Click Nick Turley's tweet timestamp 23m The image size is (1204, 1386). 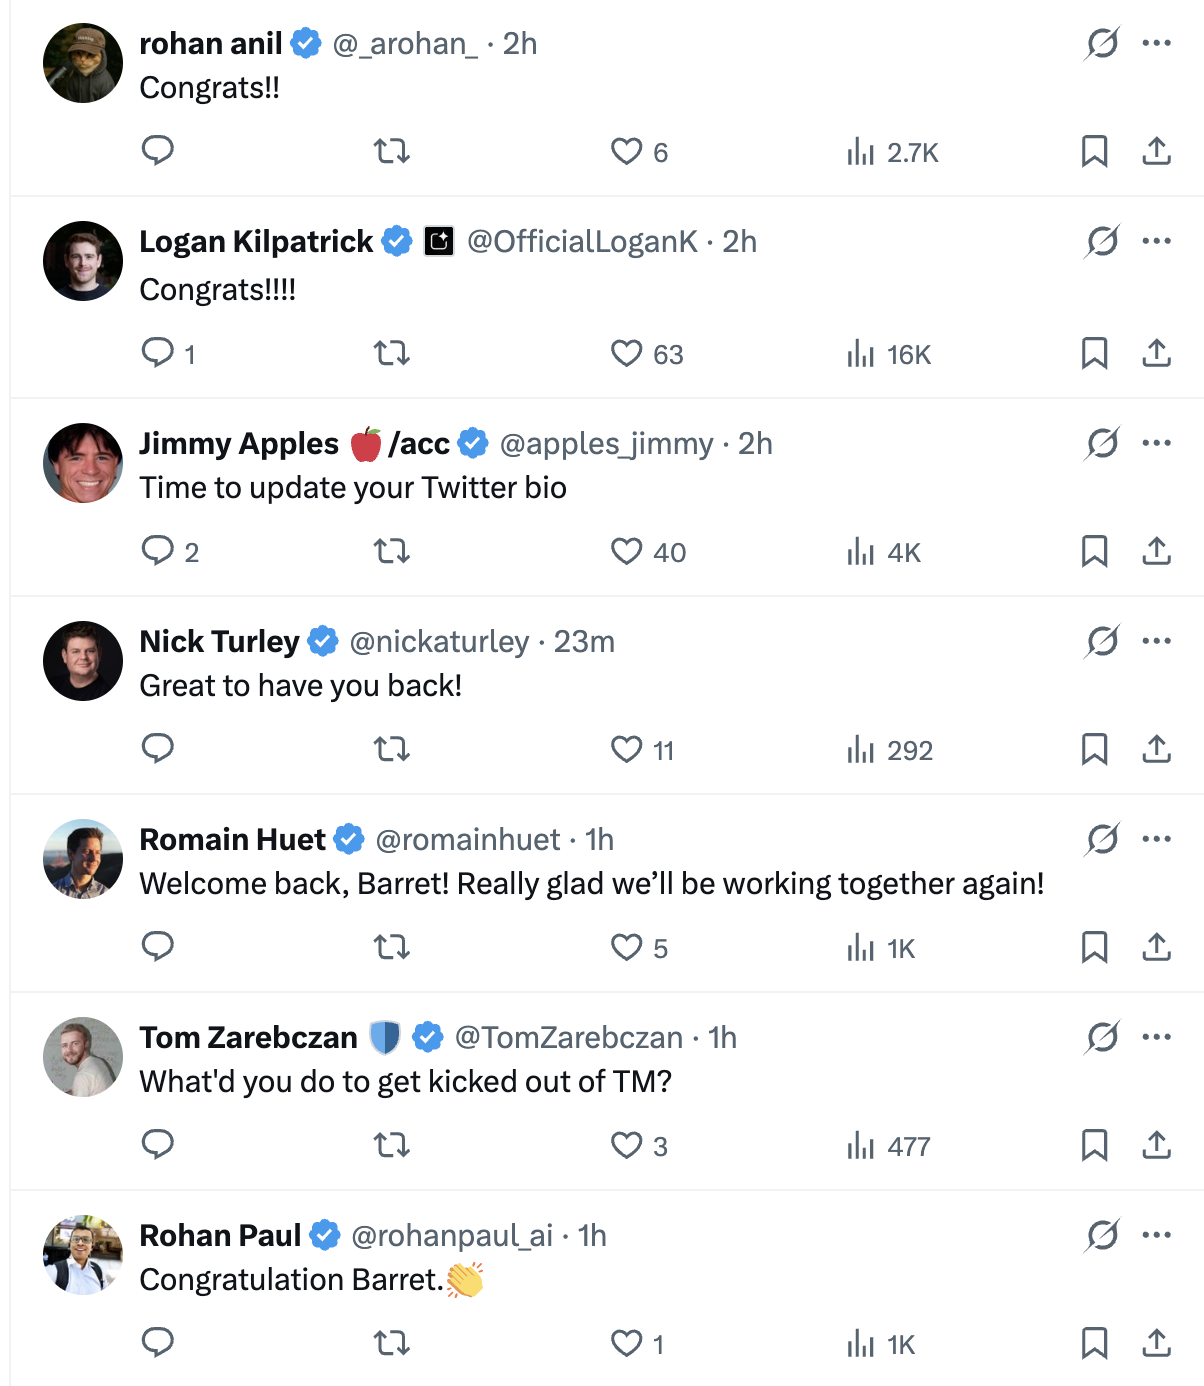(584, 641)
